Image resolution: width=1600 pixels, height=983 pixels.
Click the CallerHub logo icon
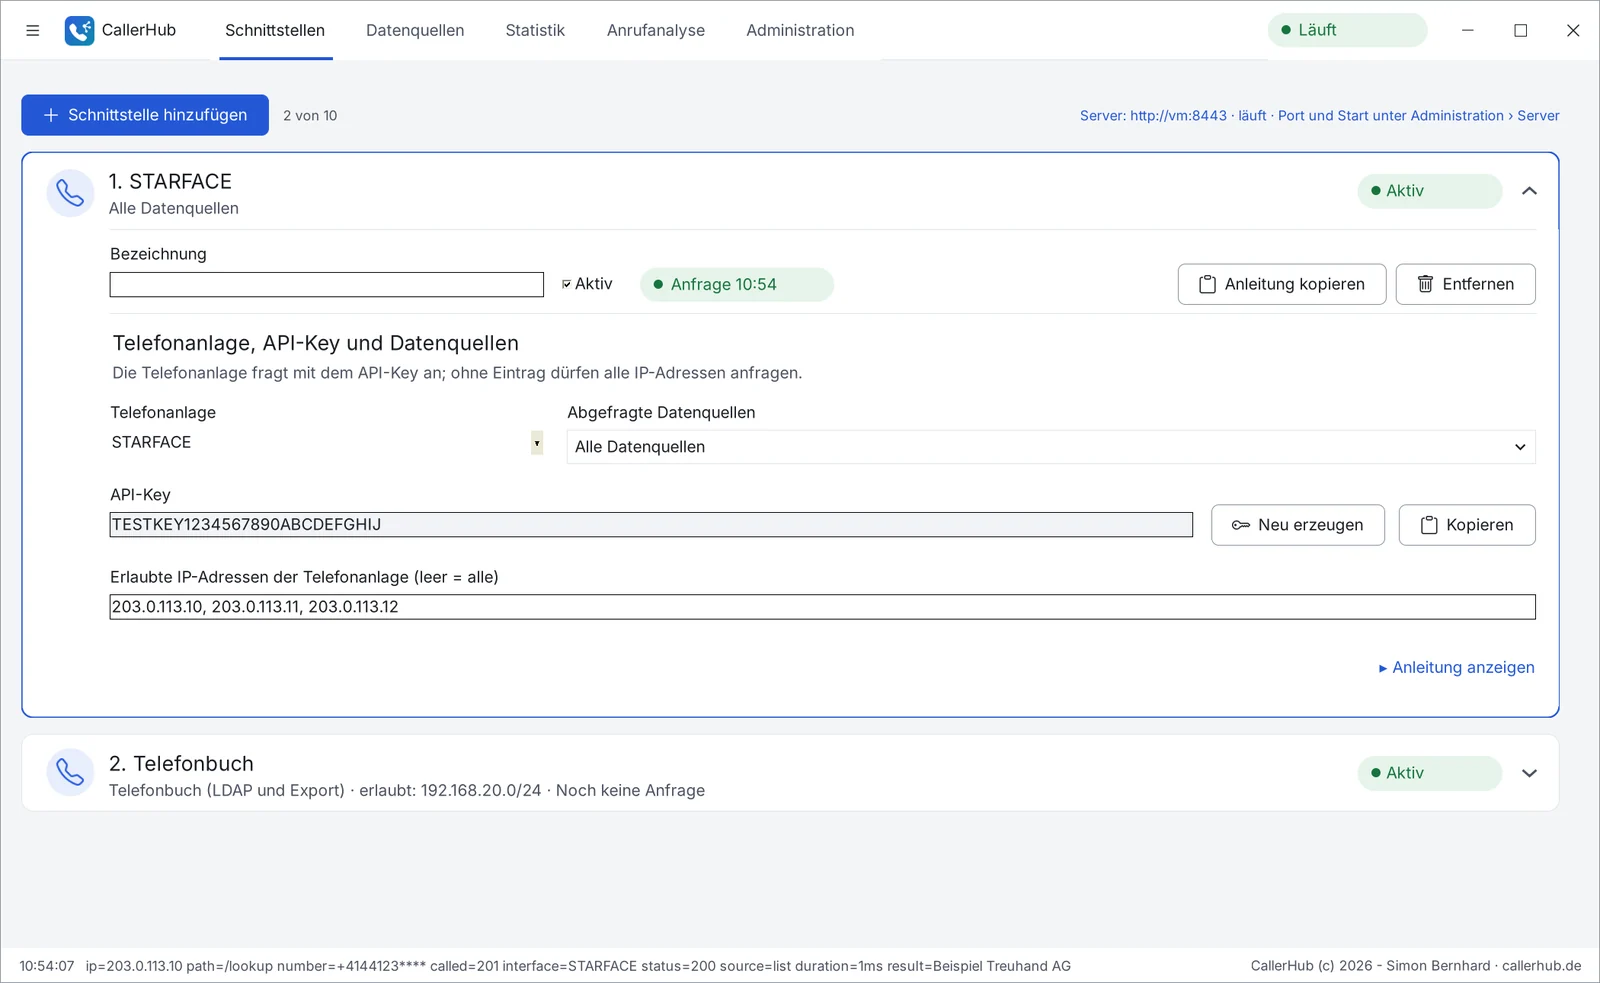[x=79, y=30]
